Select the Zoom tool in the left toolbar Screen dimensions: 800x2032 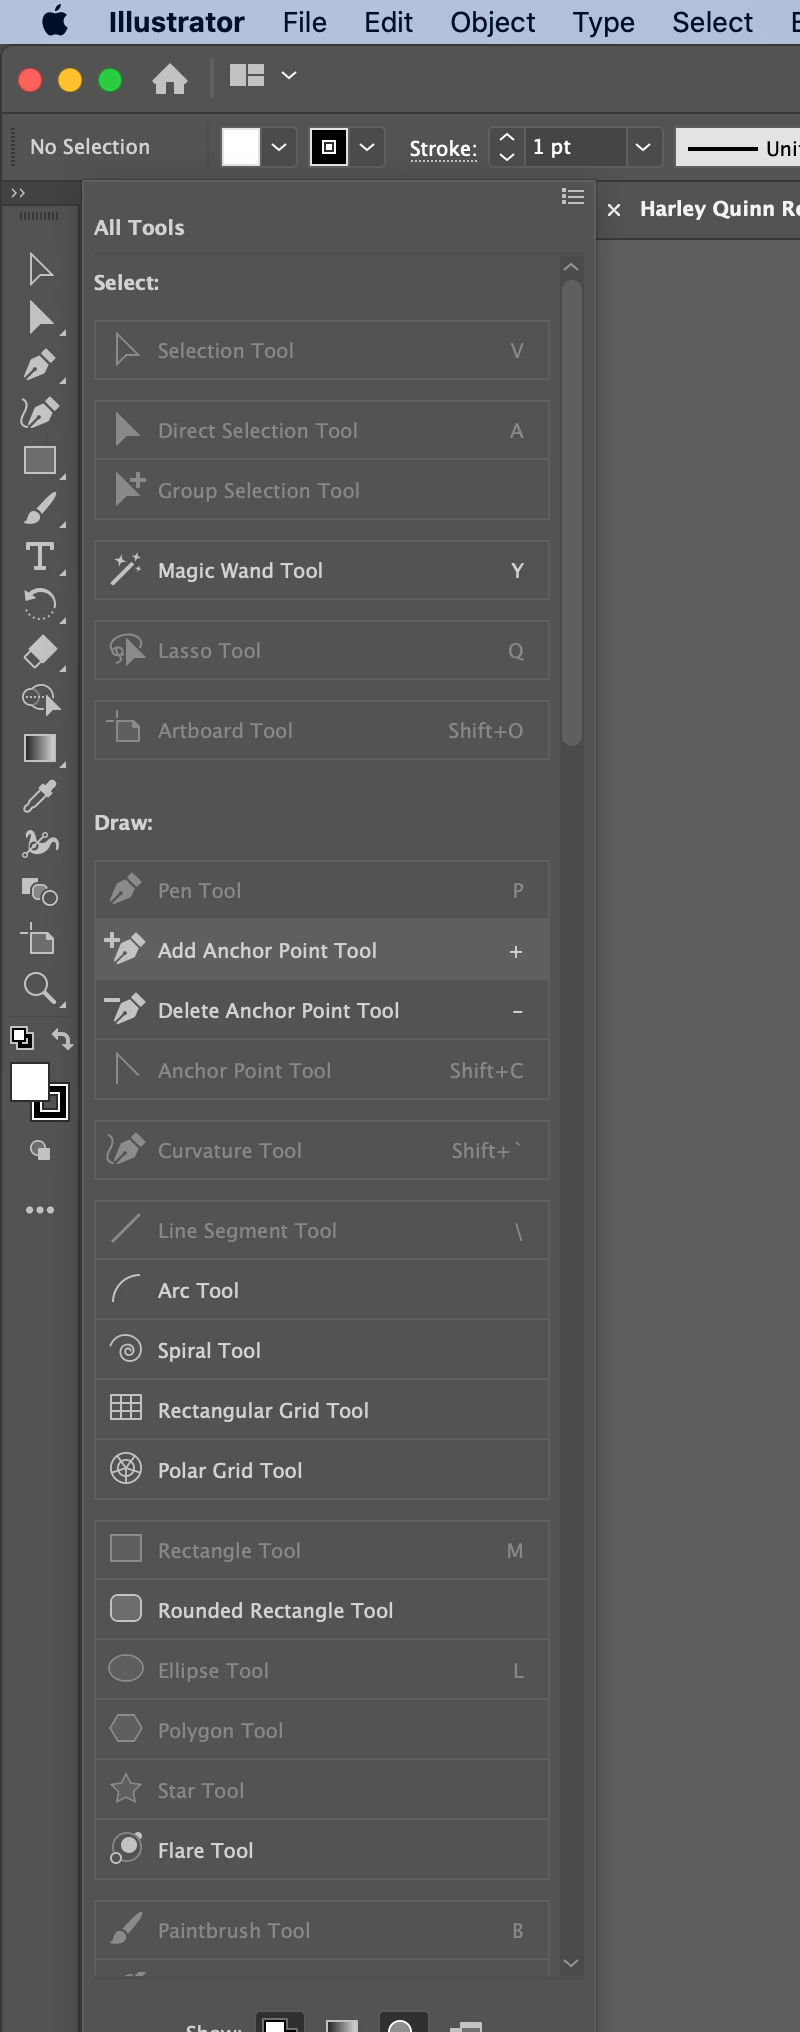40,988
